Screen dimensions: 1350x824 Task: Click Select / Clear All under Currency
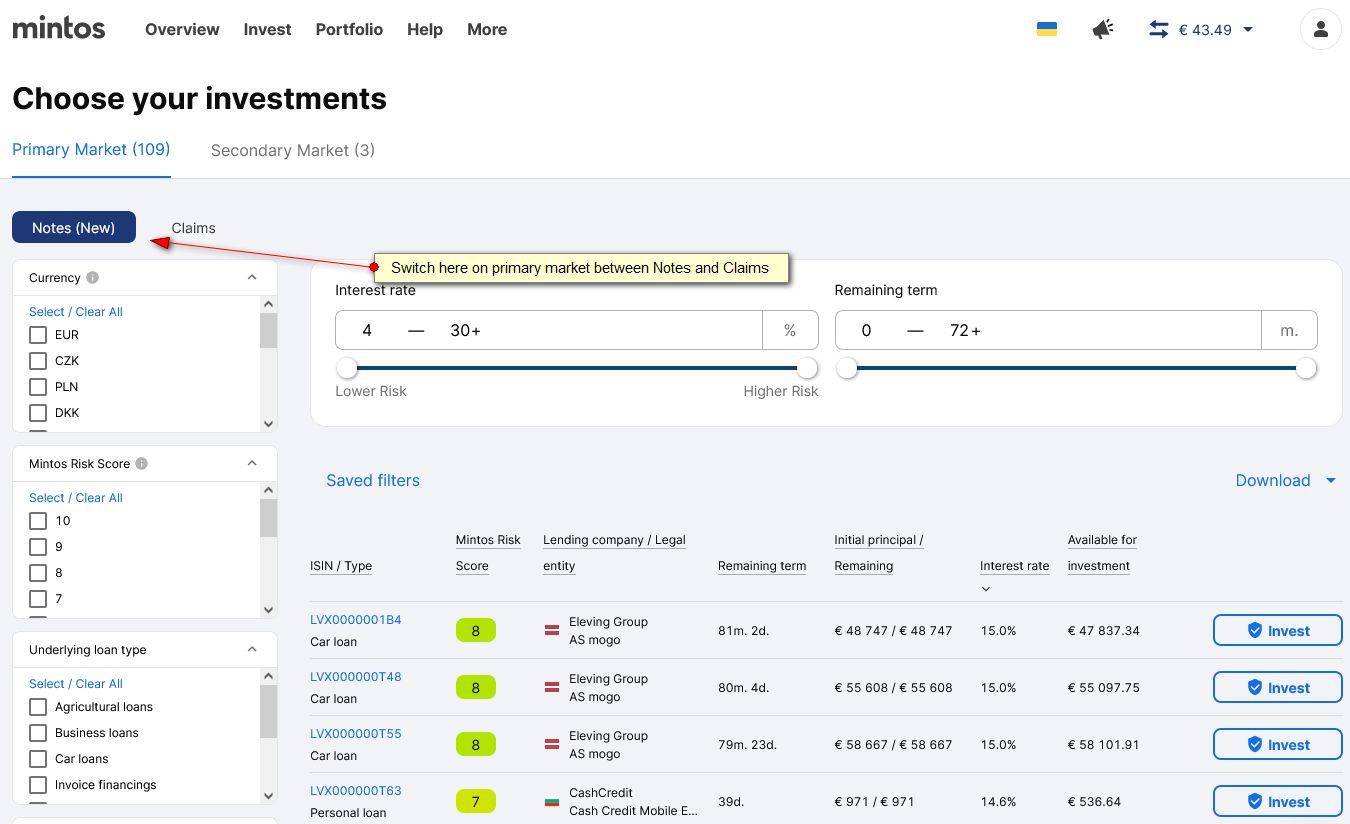click(x=76, y=312)
